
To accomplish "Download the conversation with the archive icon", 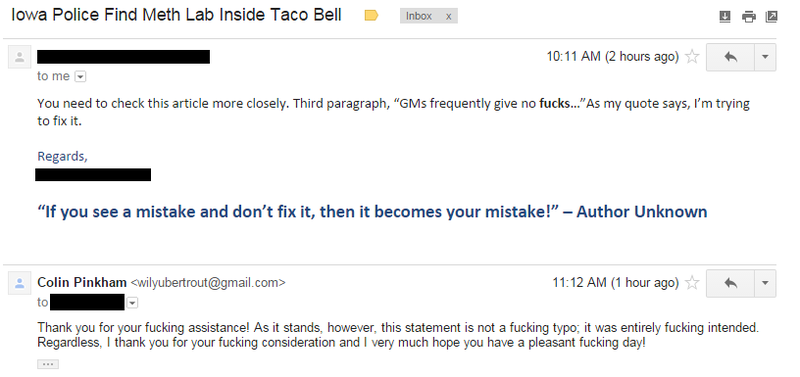I will click(x=724, y=17).
